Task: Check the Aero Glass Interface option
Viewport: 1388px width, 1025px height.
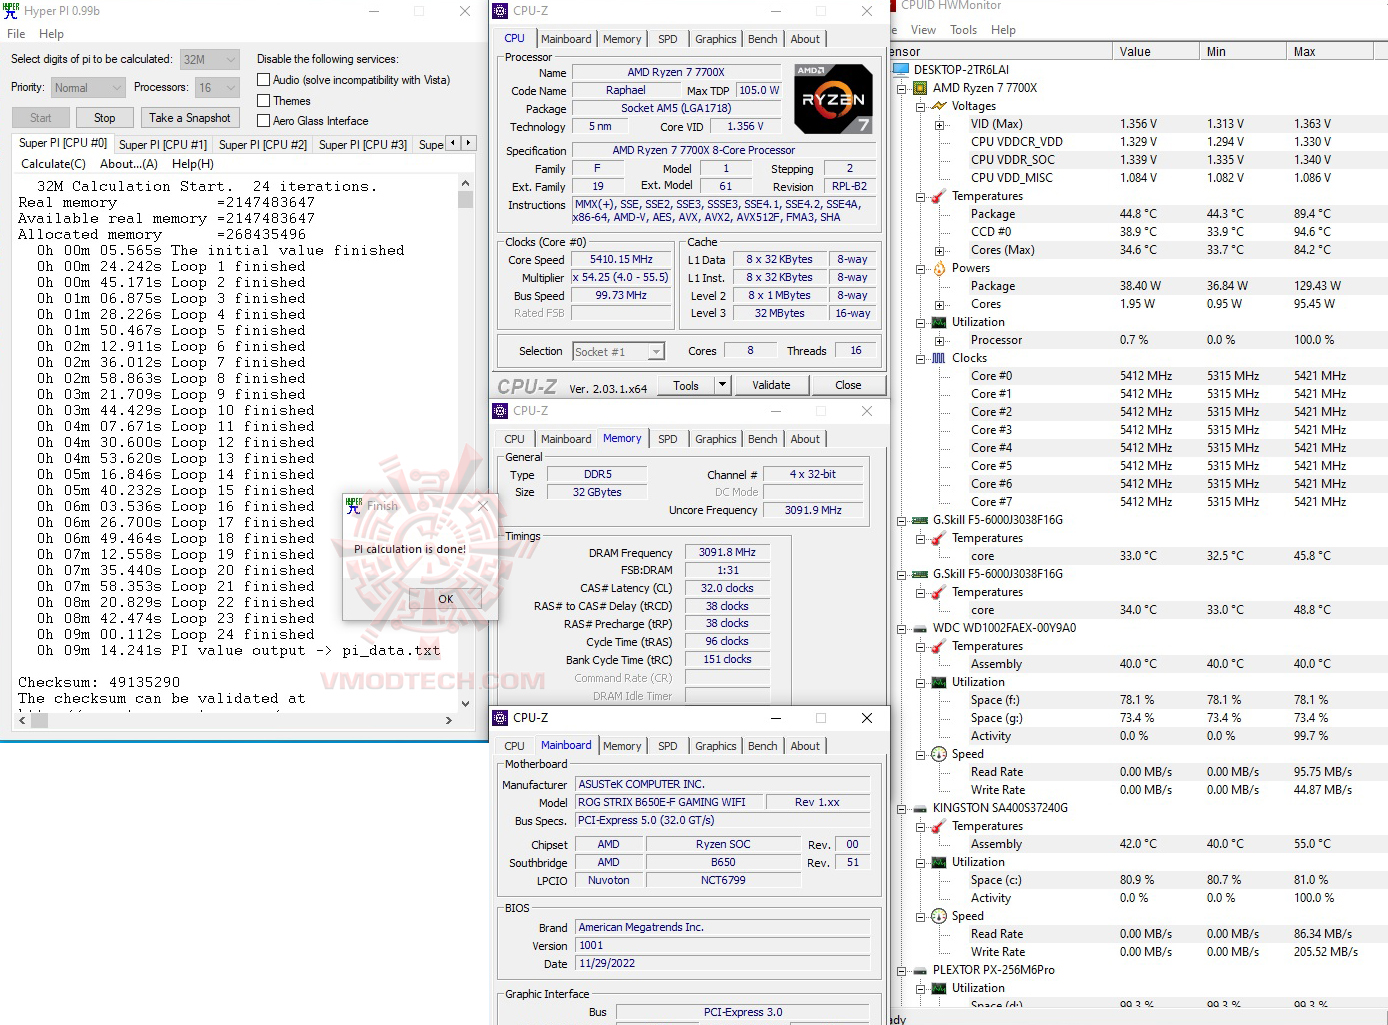Action: click(264, 121)
